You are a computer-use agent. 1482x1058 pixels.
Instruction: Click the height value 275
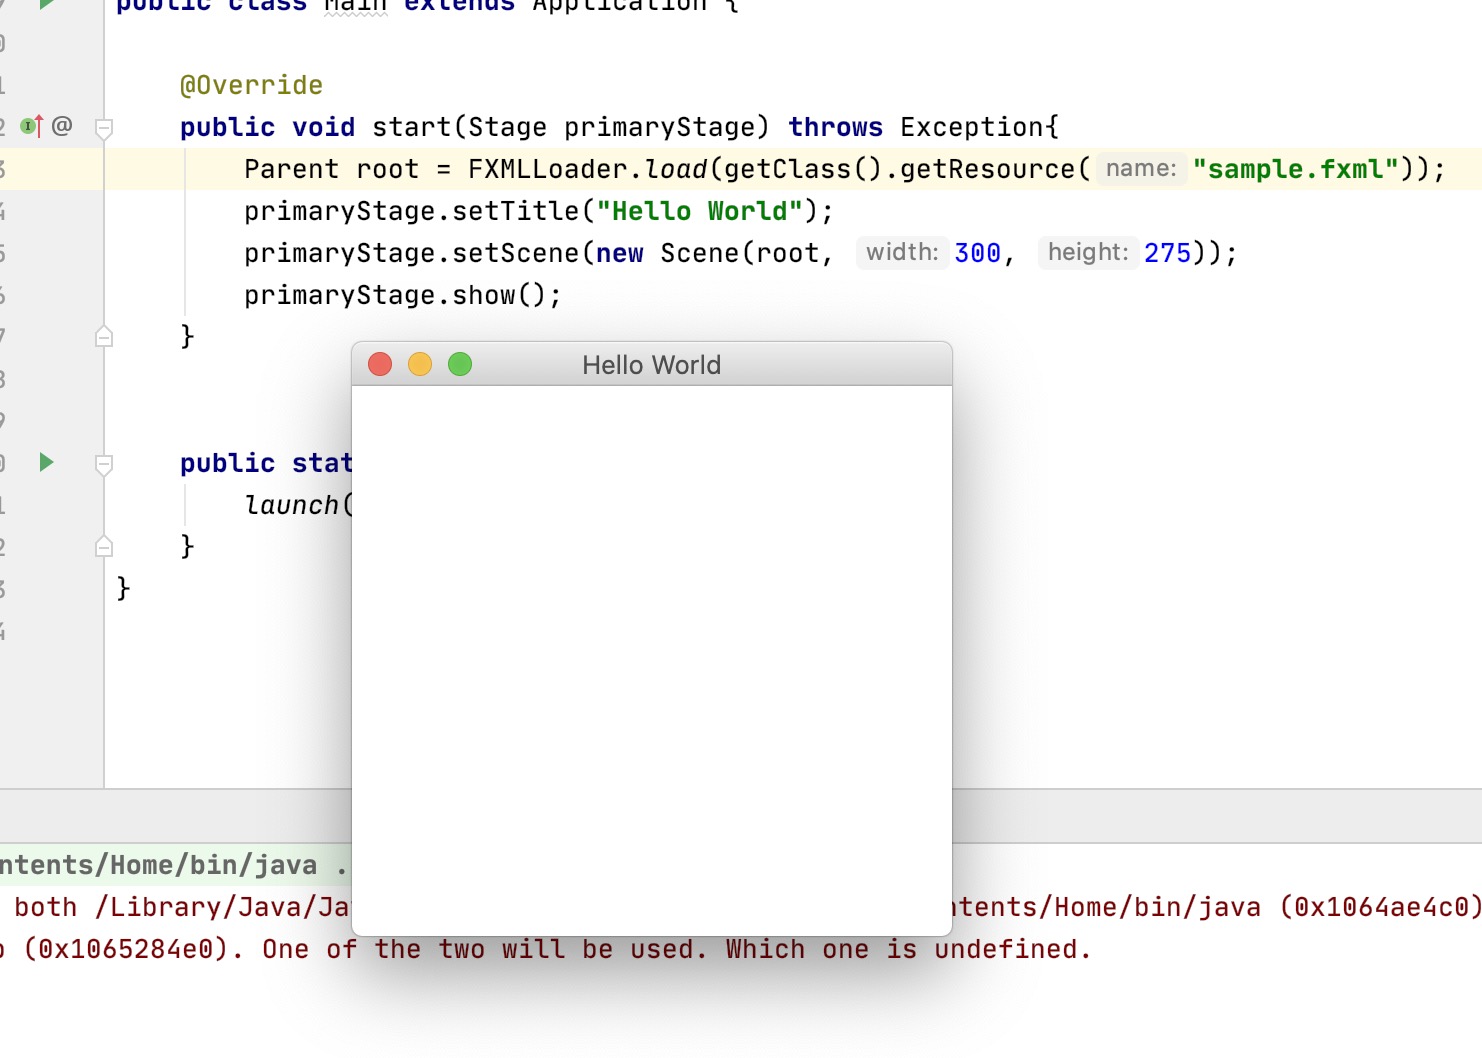[x=1167, y=253]
